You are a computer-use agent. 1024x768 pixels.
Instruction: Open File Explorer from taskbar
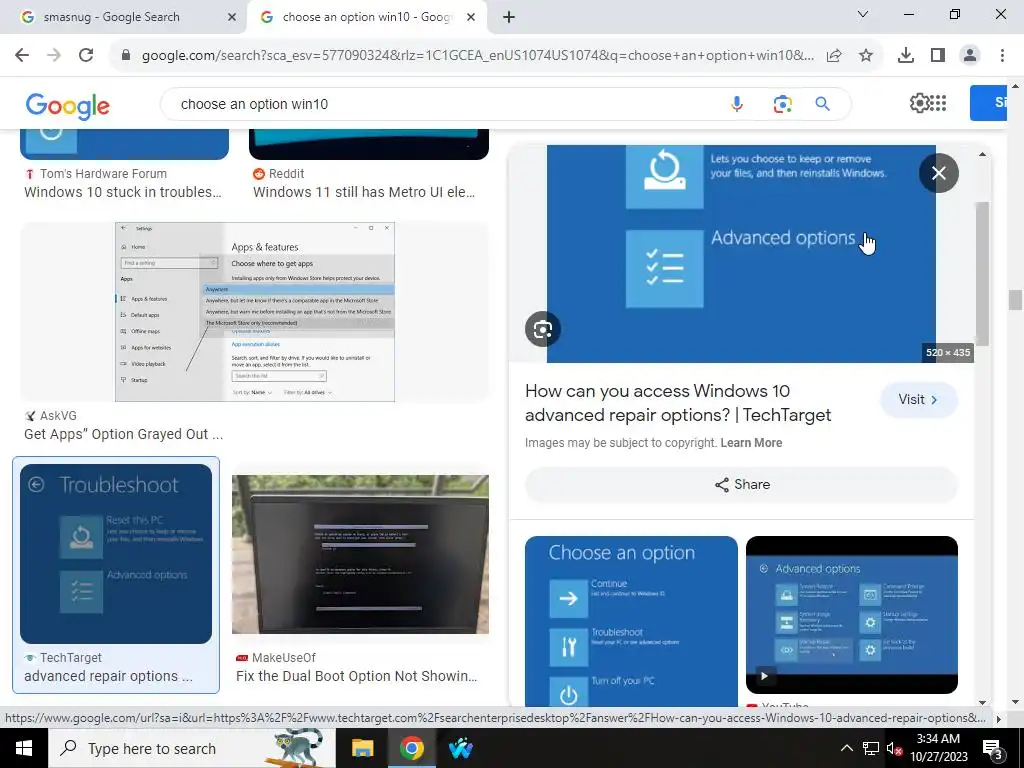click(362, 748)
